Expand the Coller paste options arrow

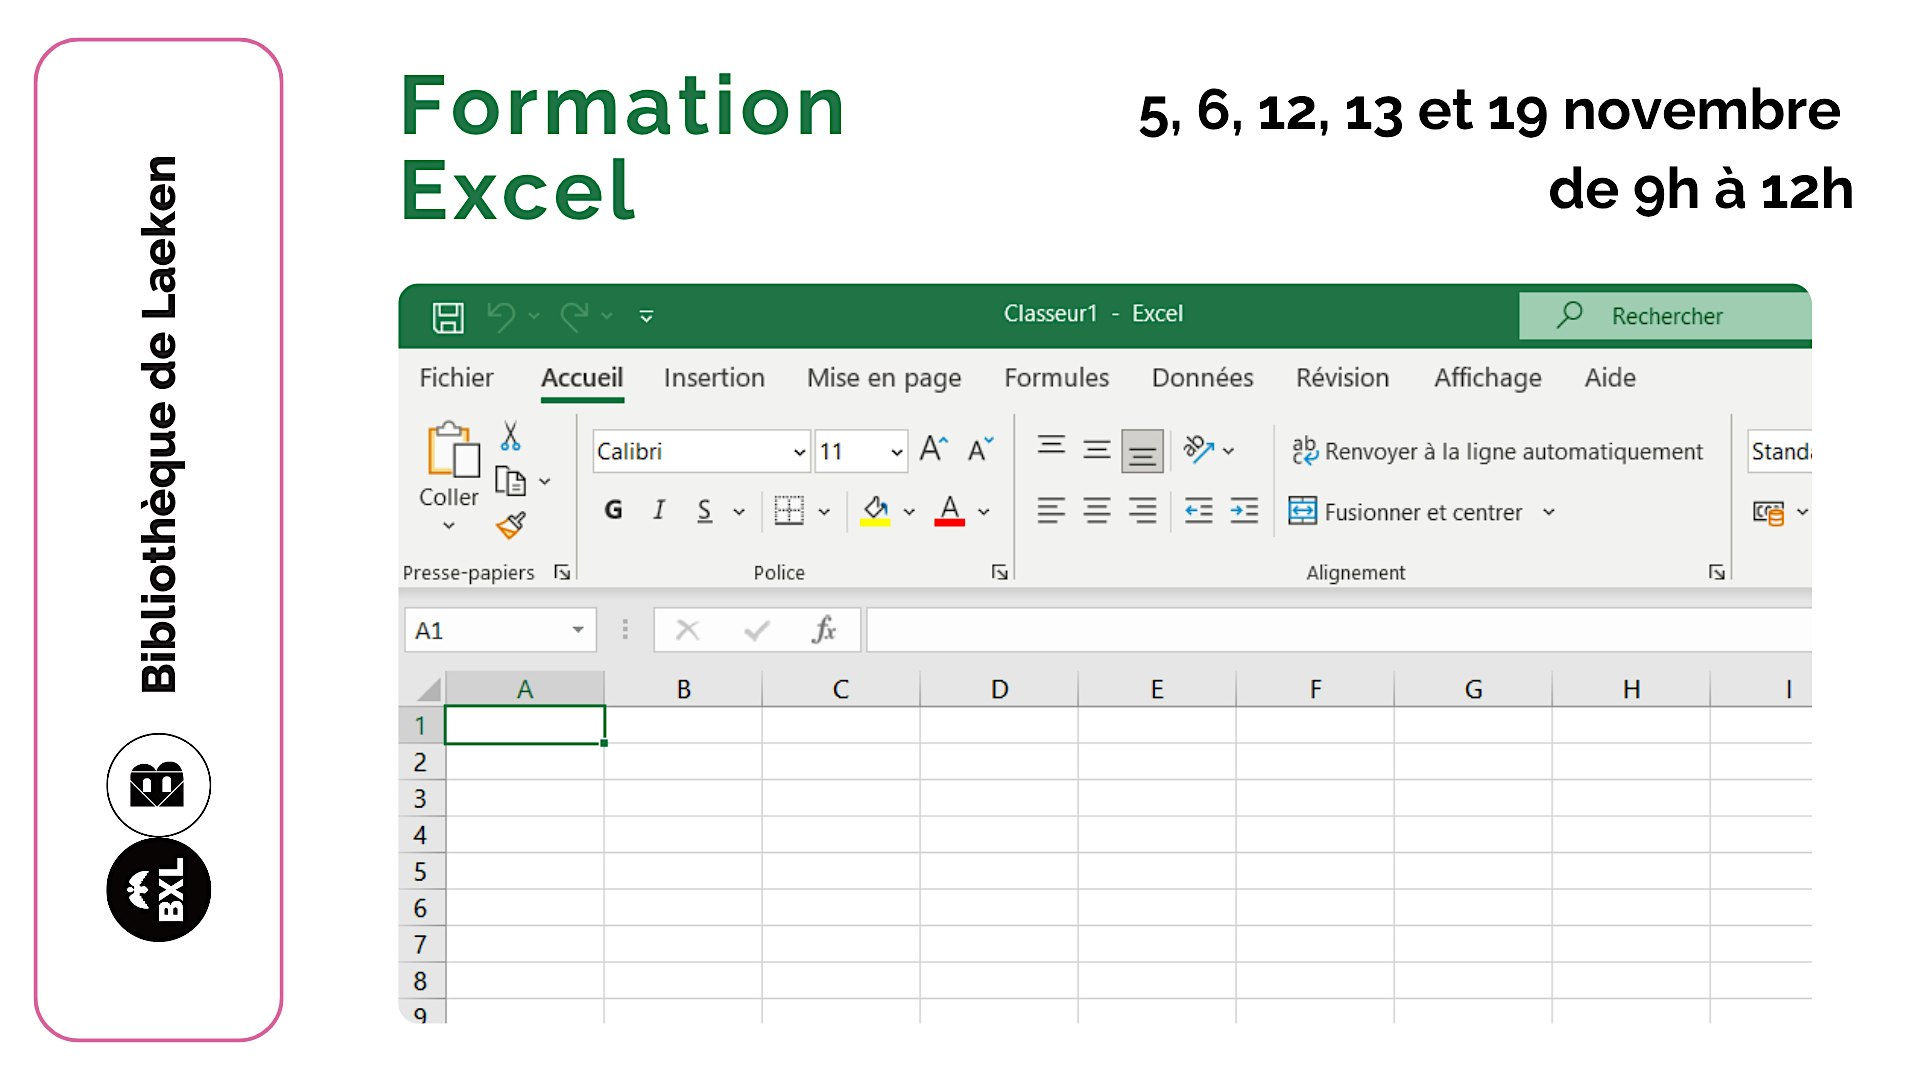(448, 525)
